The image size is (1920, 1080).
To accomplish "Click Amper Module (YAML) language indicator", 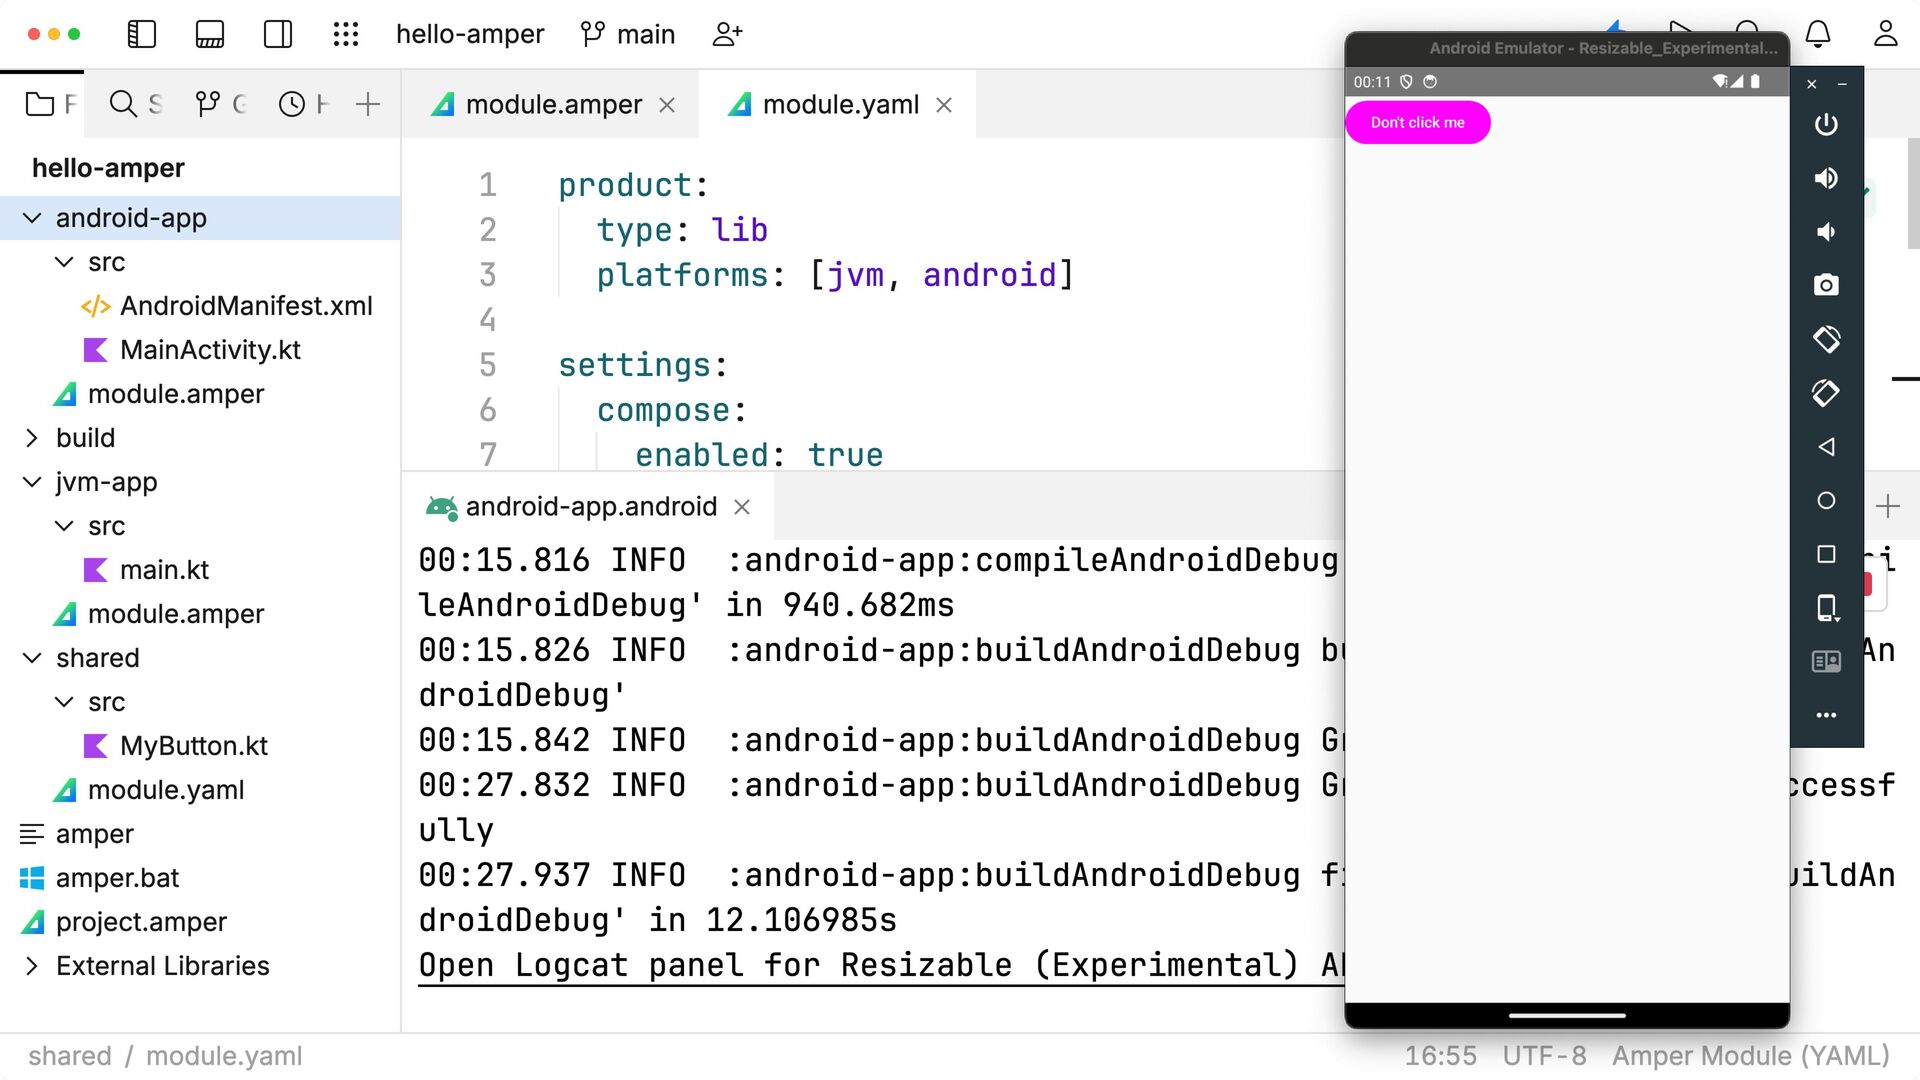I will 1750,1056.
